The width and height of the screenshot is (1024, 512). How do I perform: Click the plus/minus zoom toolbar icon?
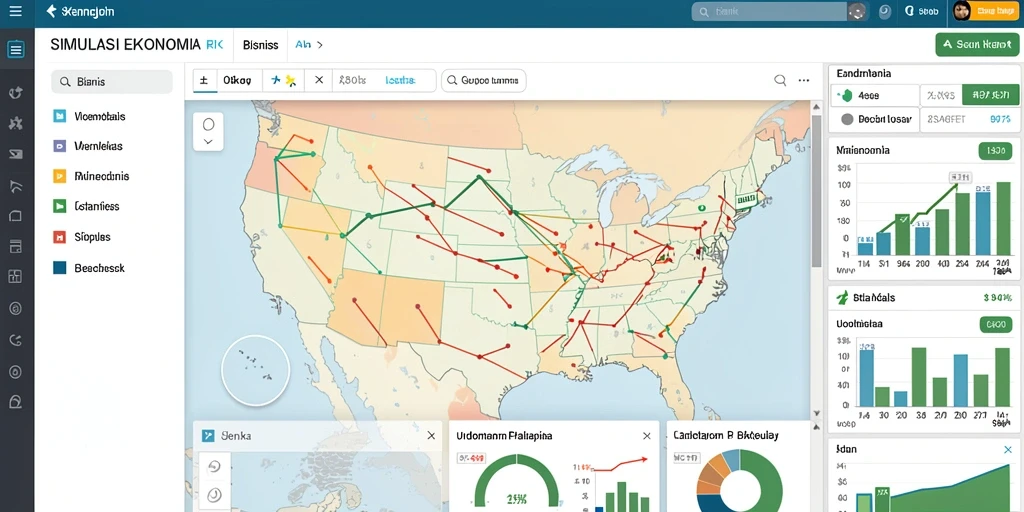204,80
